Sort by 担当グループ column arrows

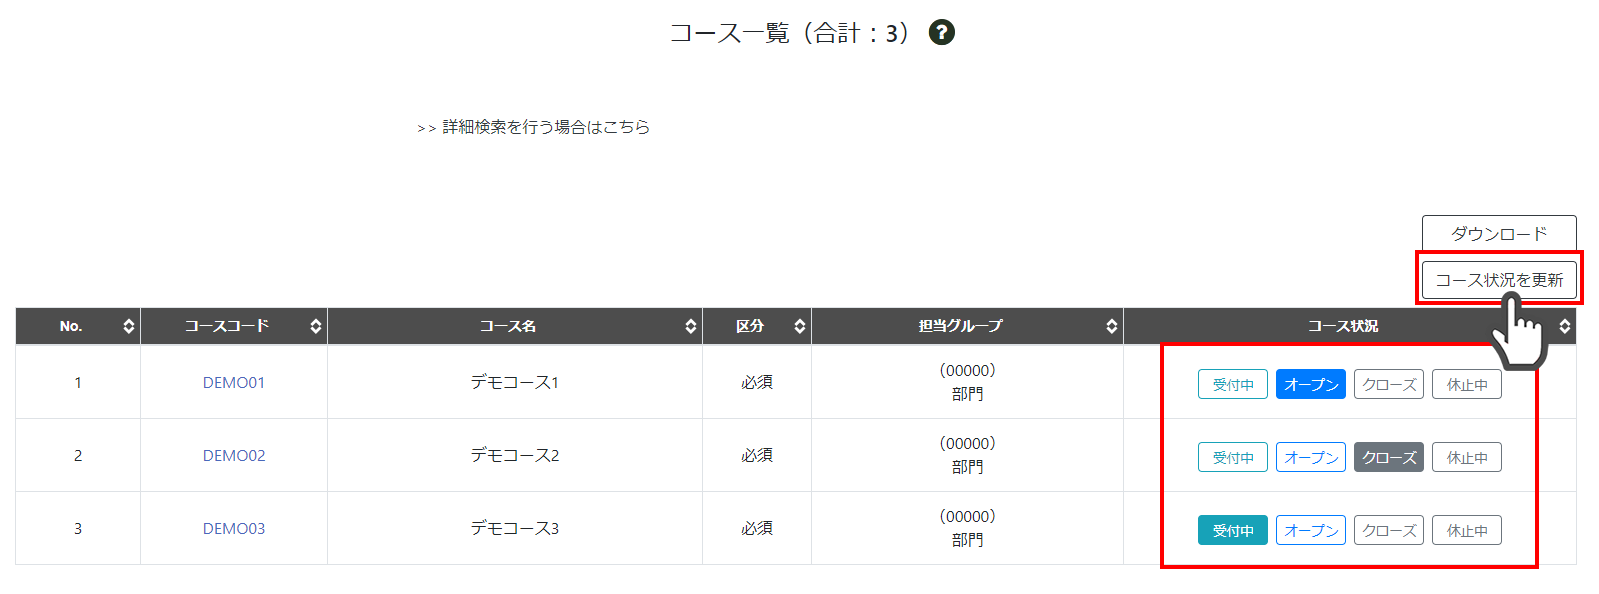point(1111,326)
